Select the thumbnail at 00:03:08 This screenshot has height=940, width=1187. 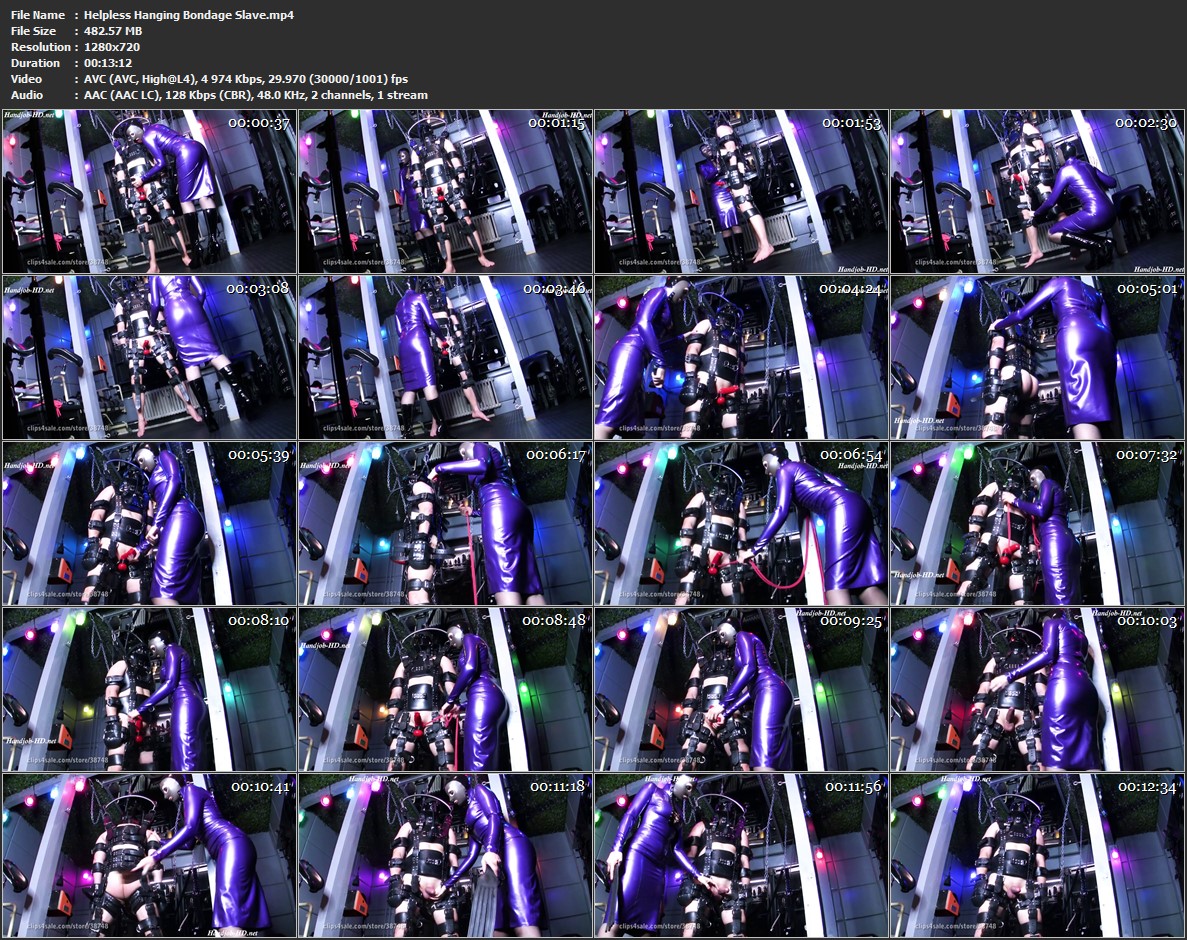(x=149, y=357)
